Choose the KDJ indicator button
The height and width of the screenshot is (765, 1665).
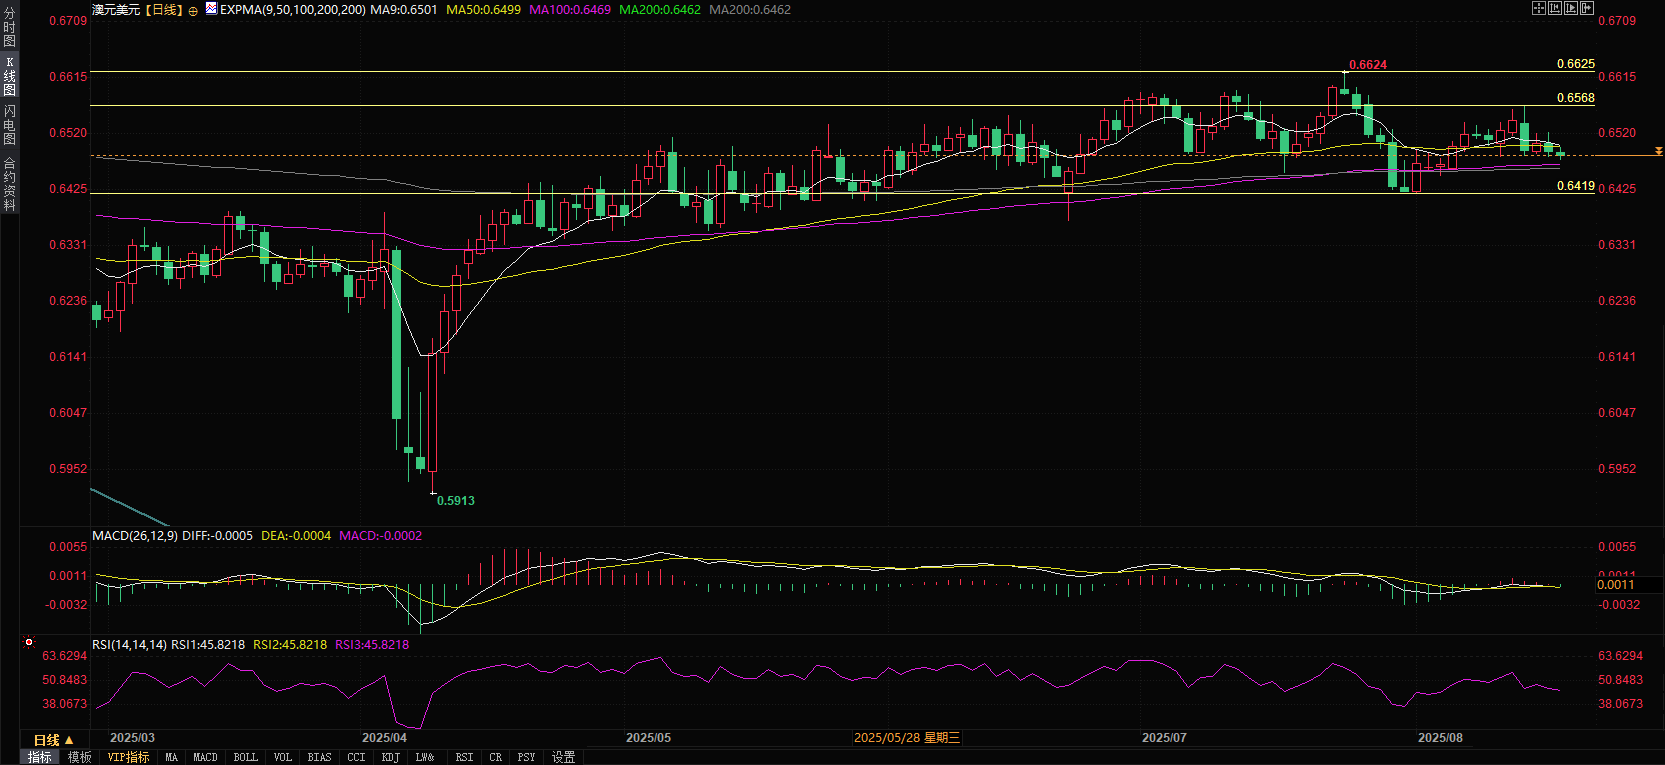[391, 757]
